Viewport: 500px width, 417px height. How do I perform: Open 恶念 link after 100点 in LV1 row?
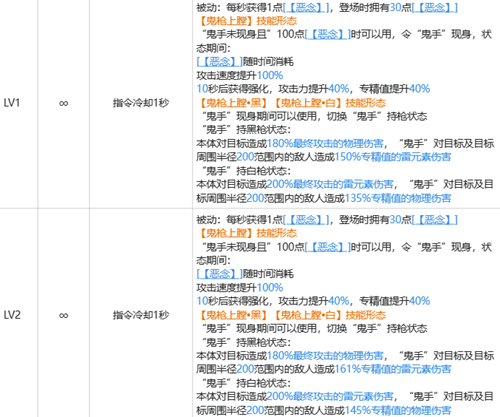[328, 34]
